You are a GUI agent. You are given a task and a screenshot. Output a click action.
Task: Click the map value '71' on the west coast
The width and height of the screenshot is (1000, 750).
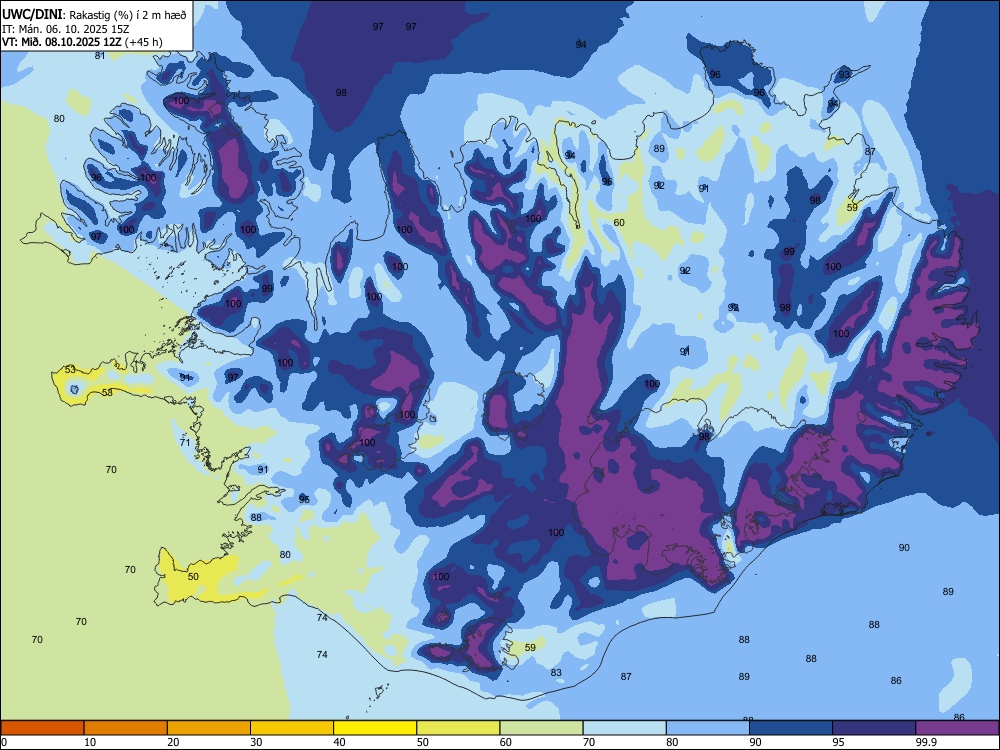pyautogui.click(x=185, y=442)
